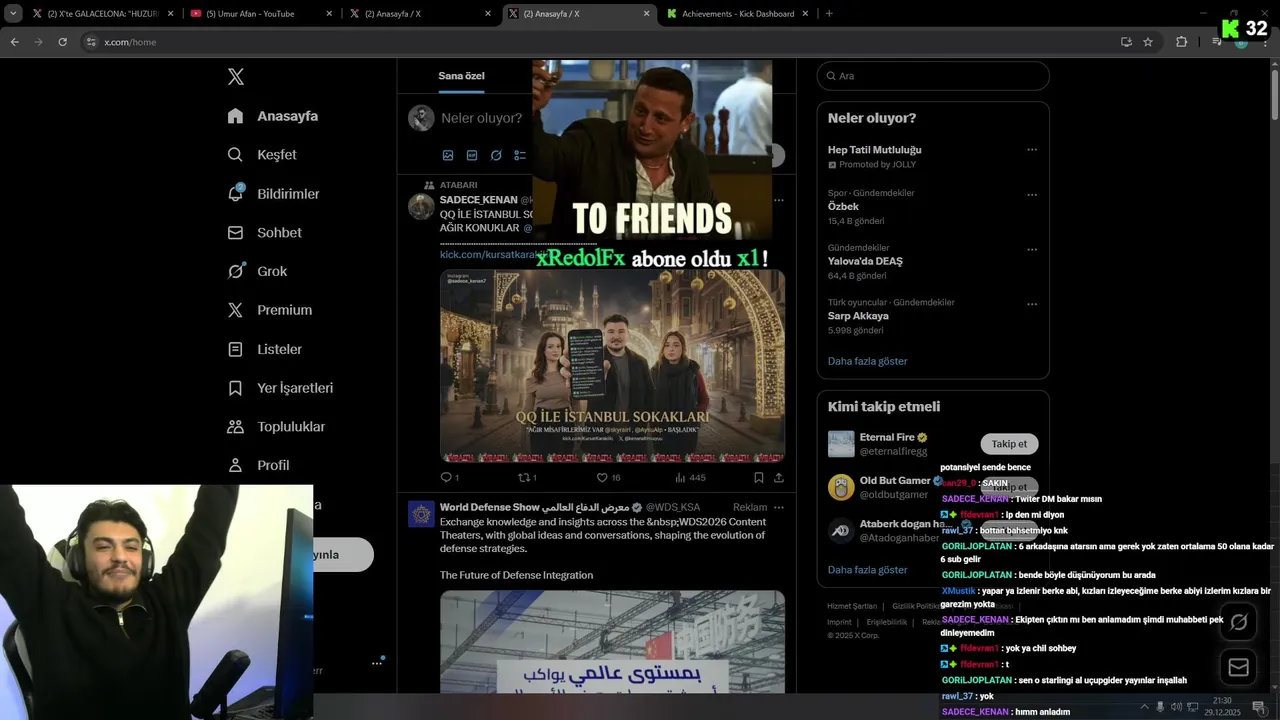Click the Ara search field

tap(933, 76)
